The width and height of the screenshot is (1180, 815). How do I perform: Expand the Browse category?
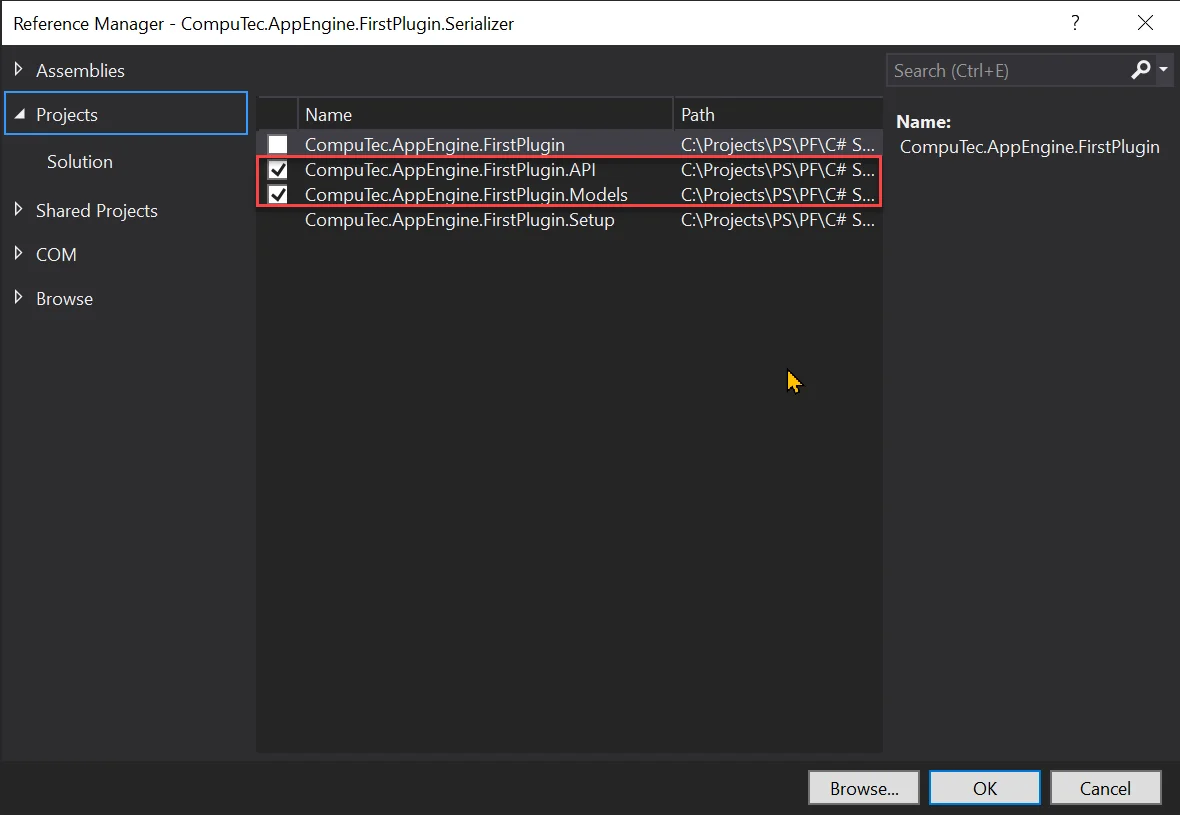(x=19, y=298)
